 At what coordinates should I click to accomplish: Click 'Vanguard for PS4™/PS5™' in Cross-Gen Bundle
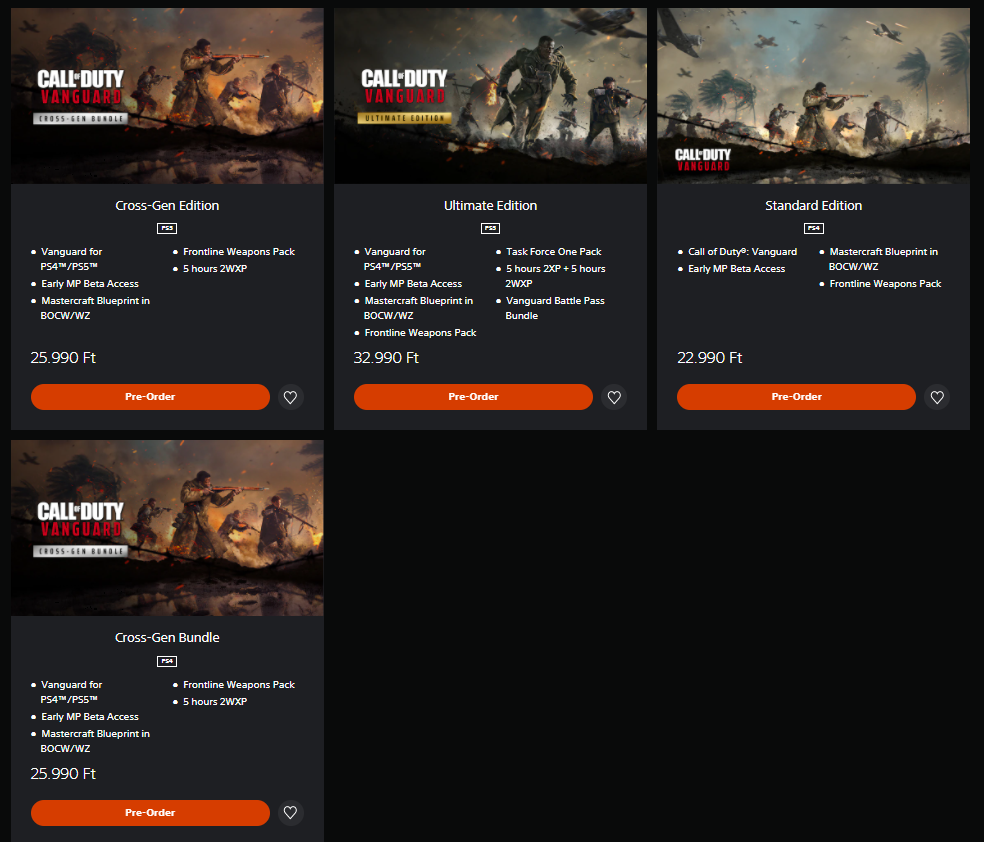(71, 692)
